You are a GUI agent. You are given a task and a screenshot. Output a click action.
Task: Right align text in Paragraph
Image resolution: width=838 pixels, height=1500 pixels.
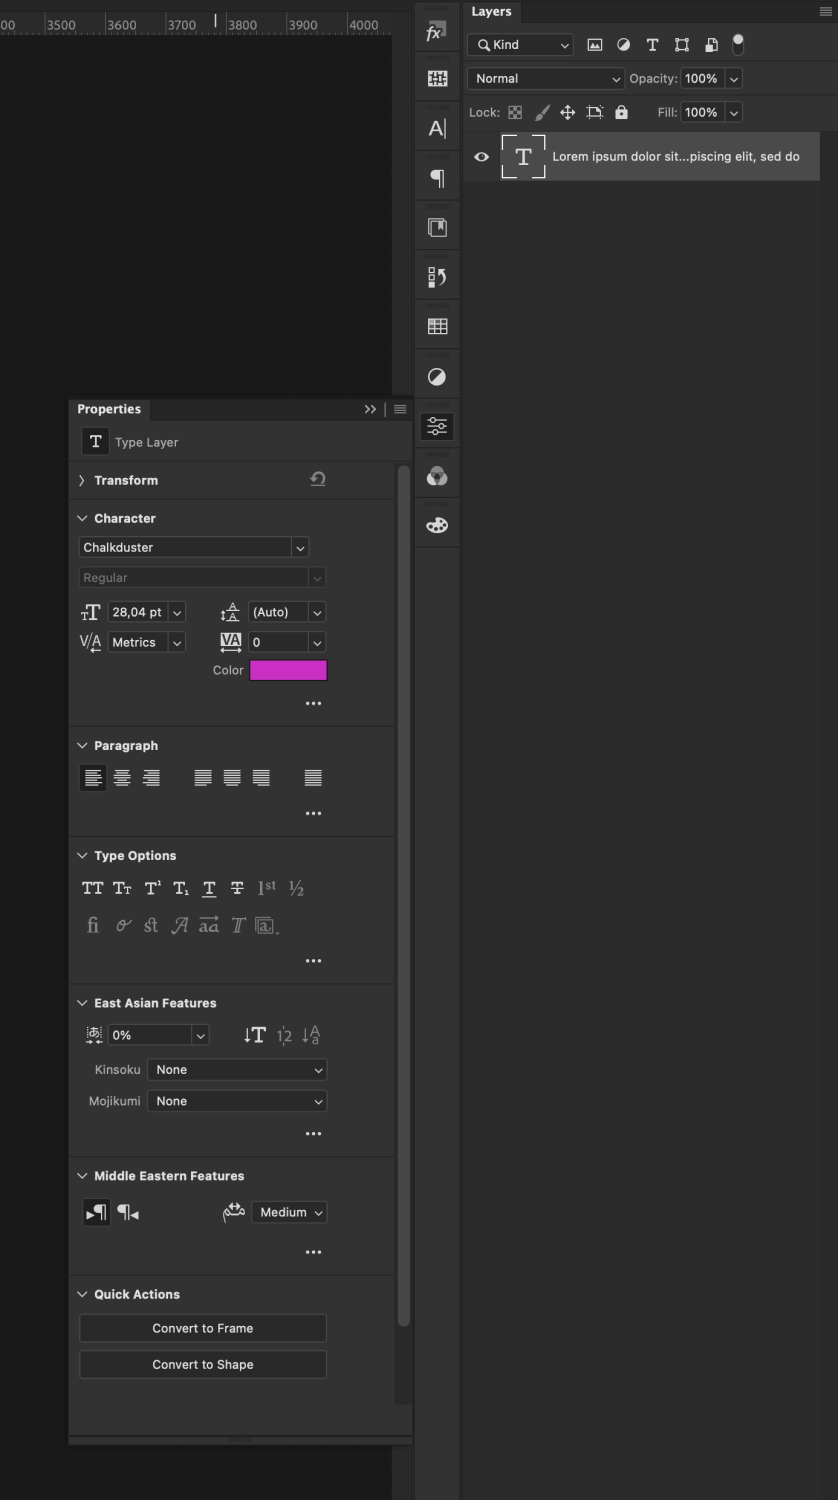[x=151, y=778]
